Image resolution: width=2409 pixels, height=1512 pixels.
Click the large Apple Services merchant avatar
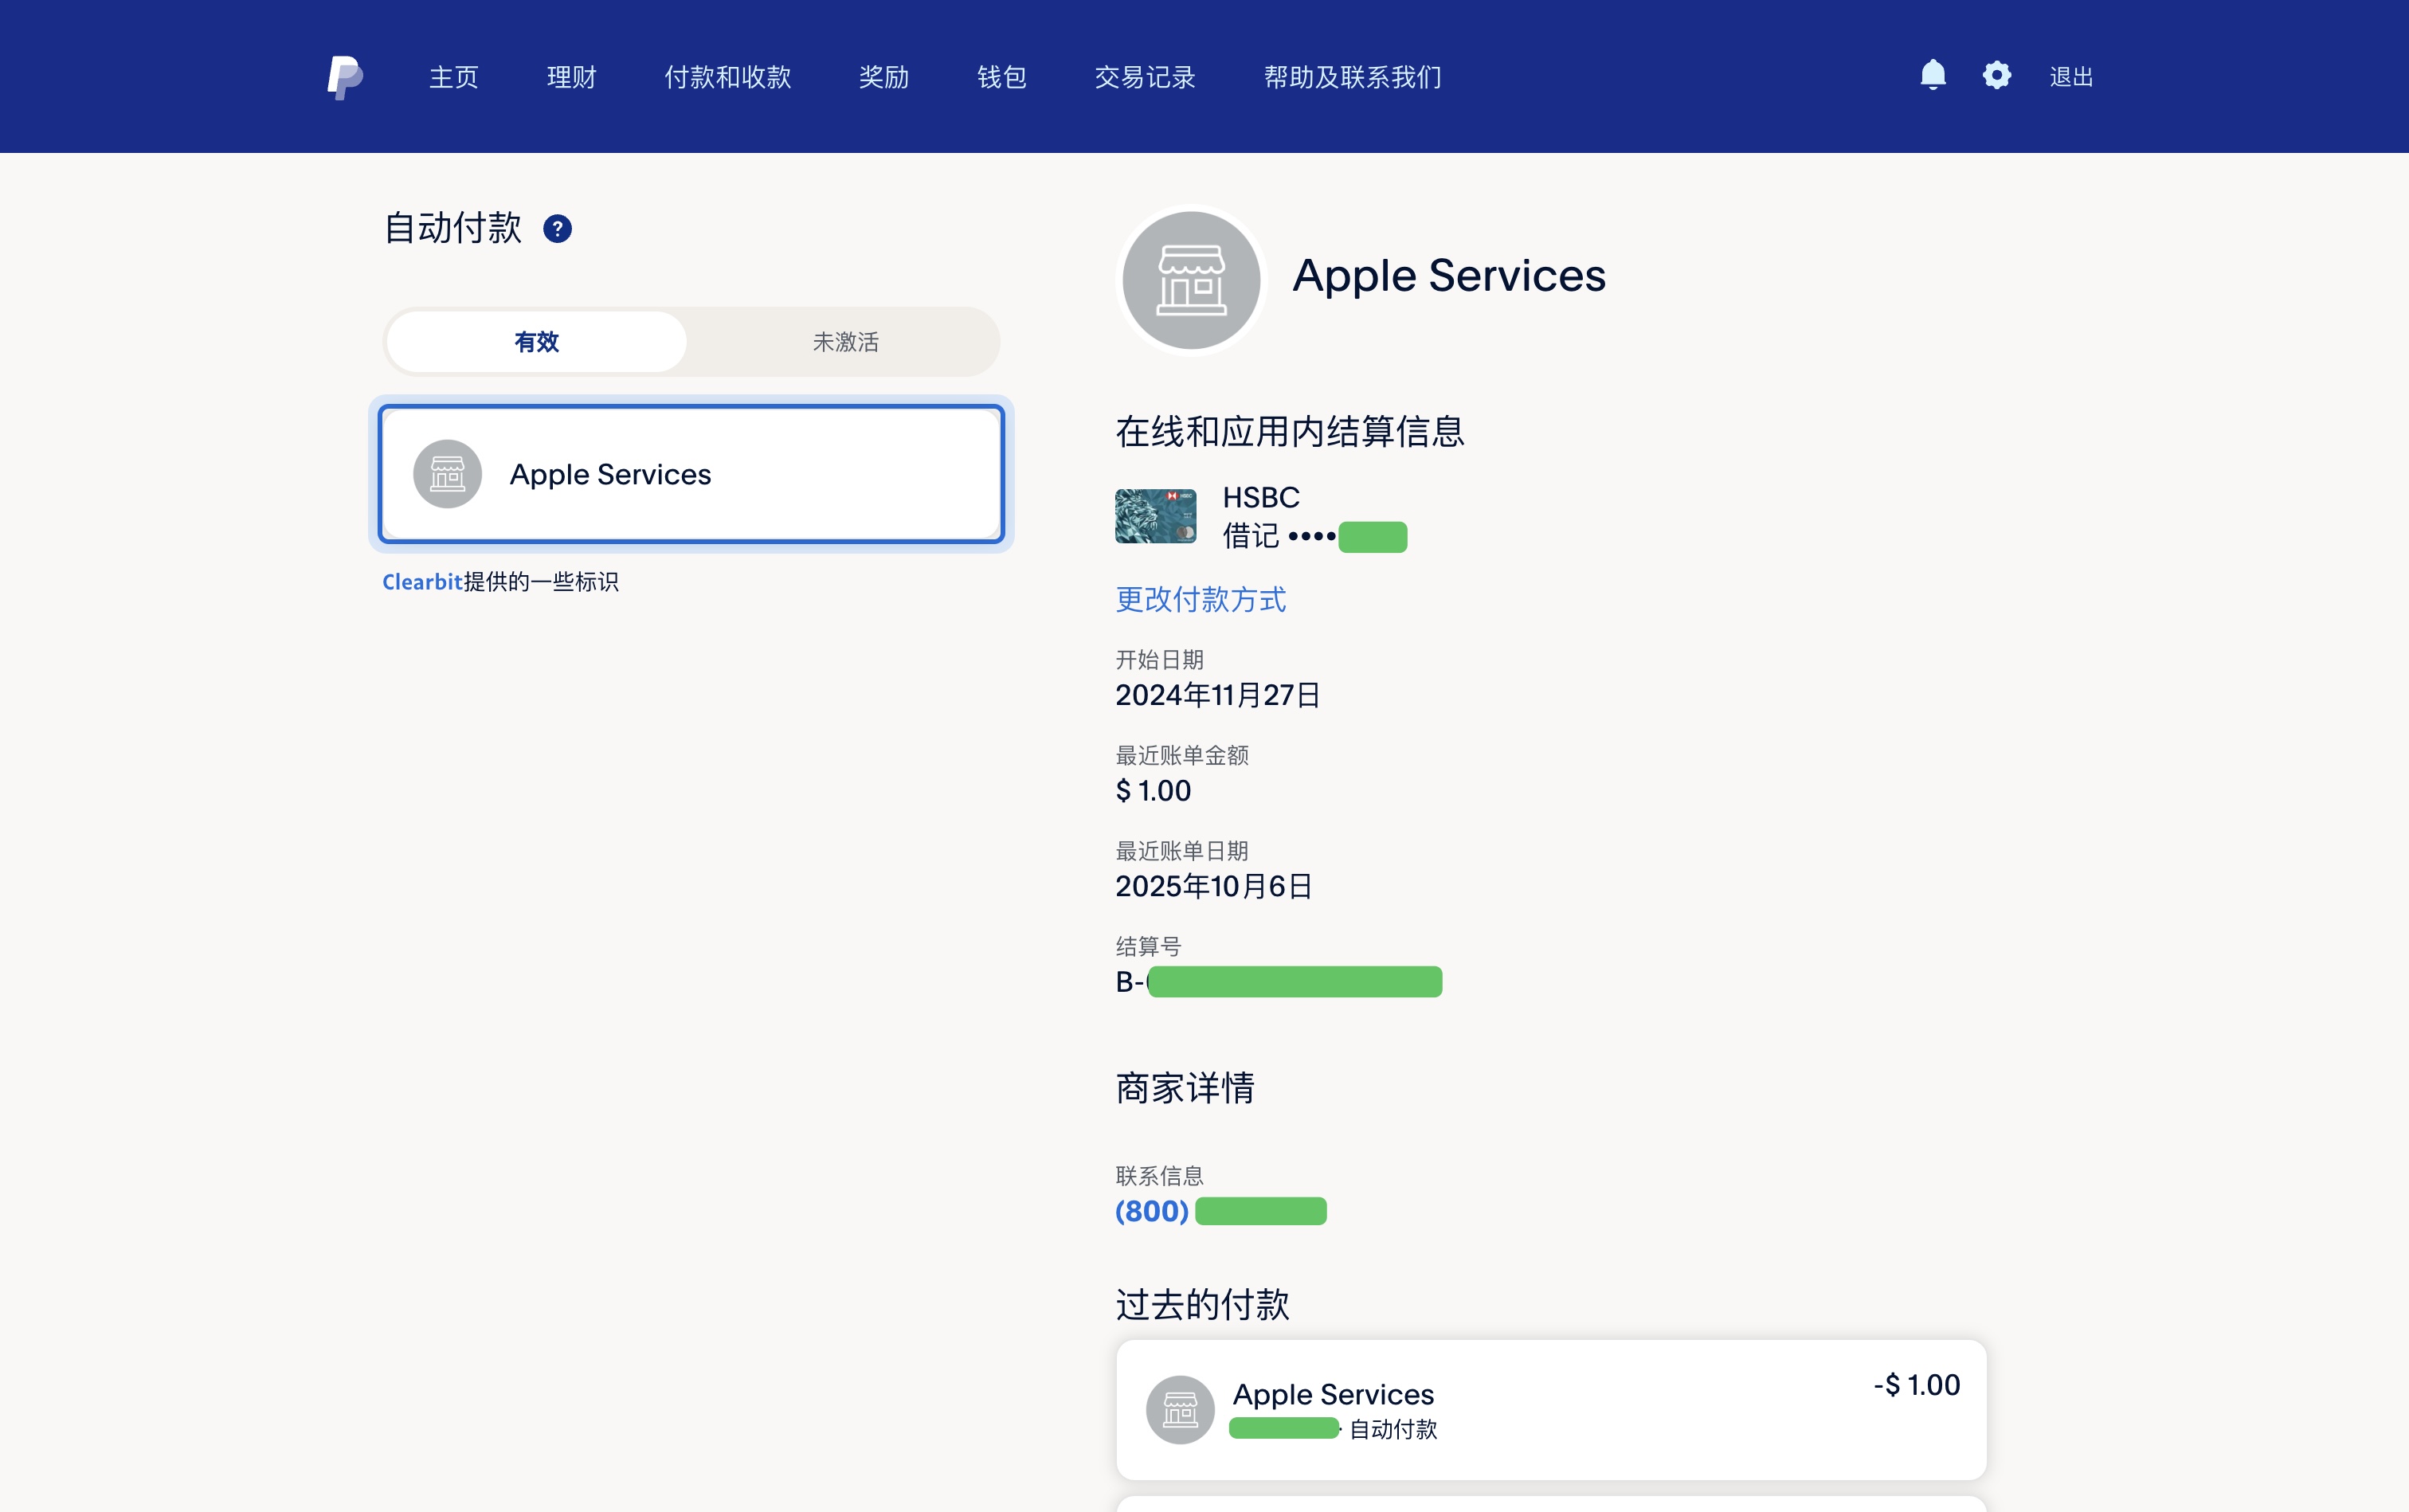tap(1190, 280)
